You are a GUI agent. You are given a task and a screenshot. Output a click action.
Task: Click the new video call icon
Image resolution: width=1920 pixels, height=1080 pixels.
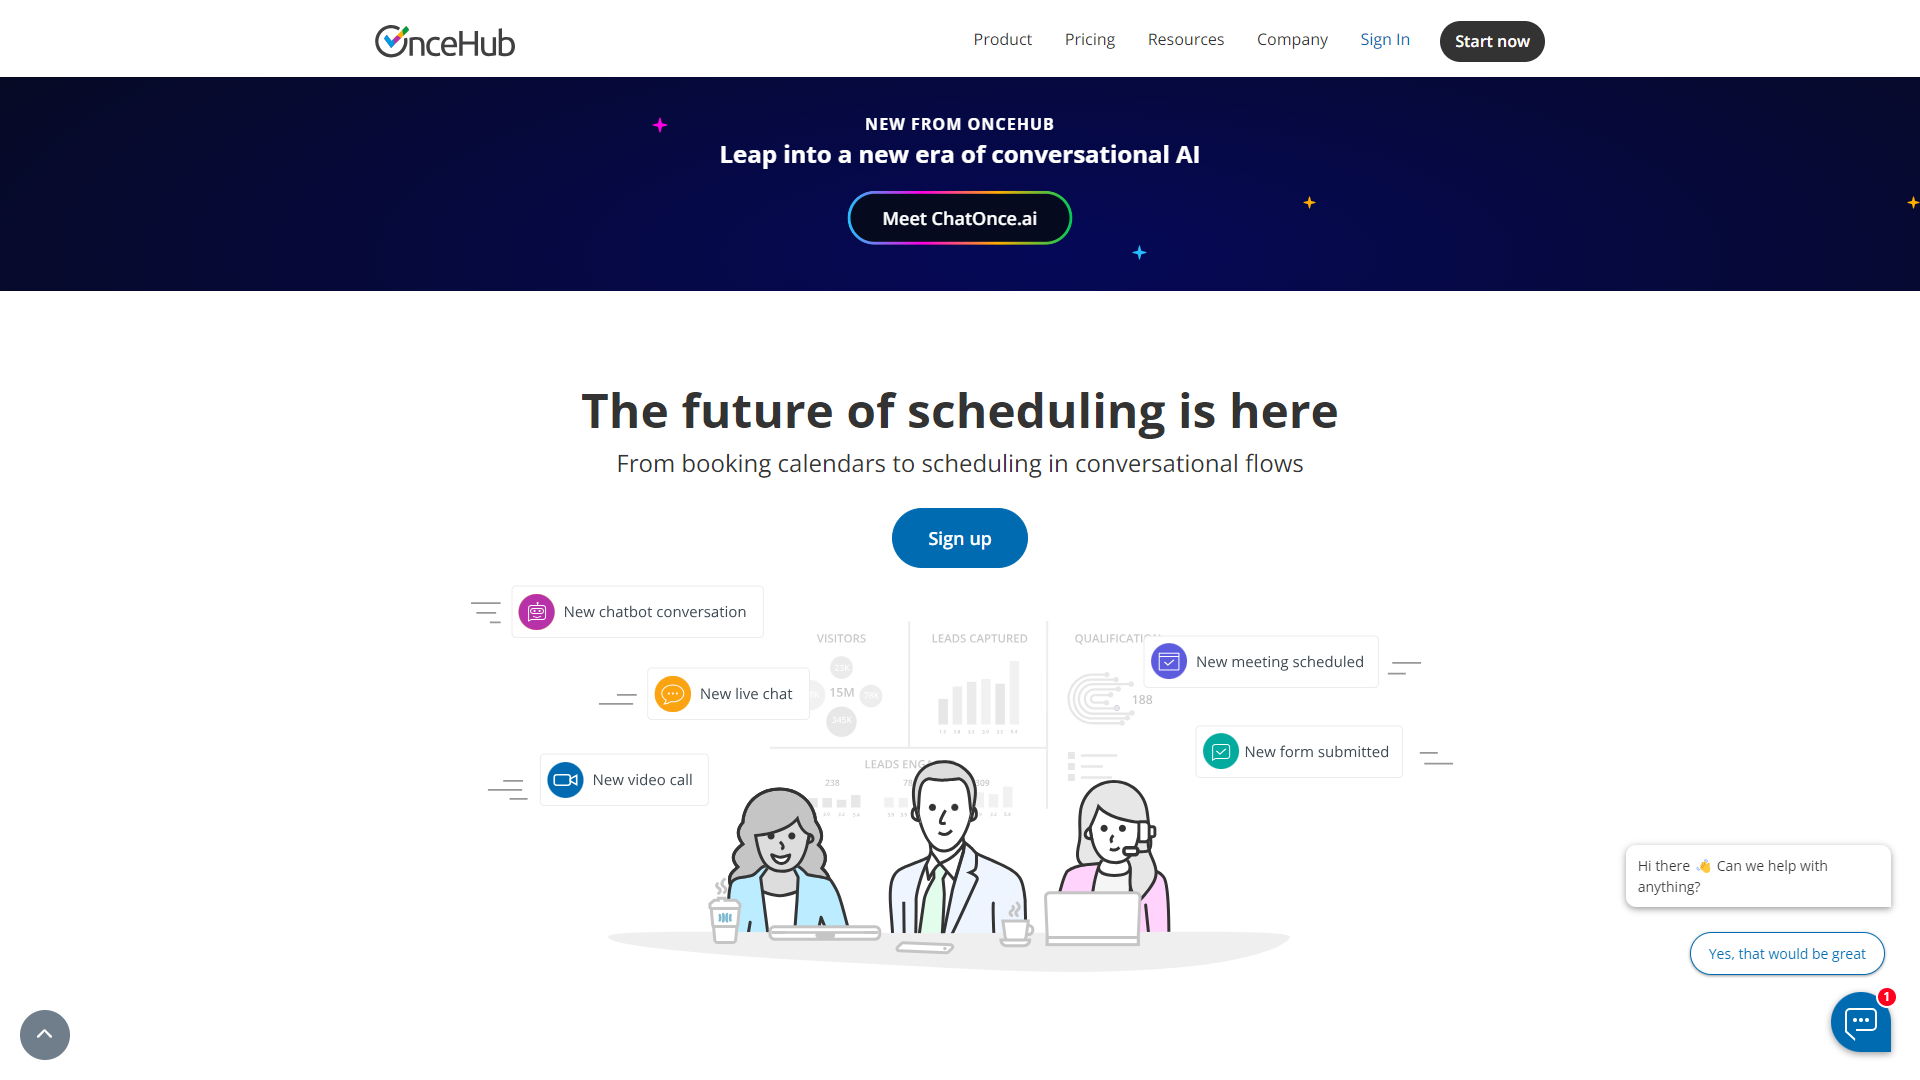click(x=564, y=779)
